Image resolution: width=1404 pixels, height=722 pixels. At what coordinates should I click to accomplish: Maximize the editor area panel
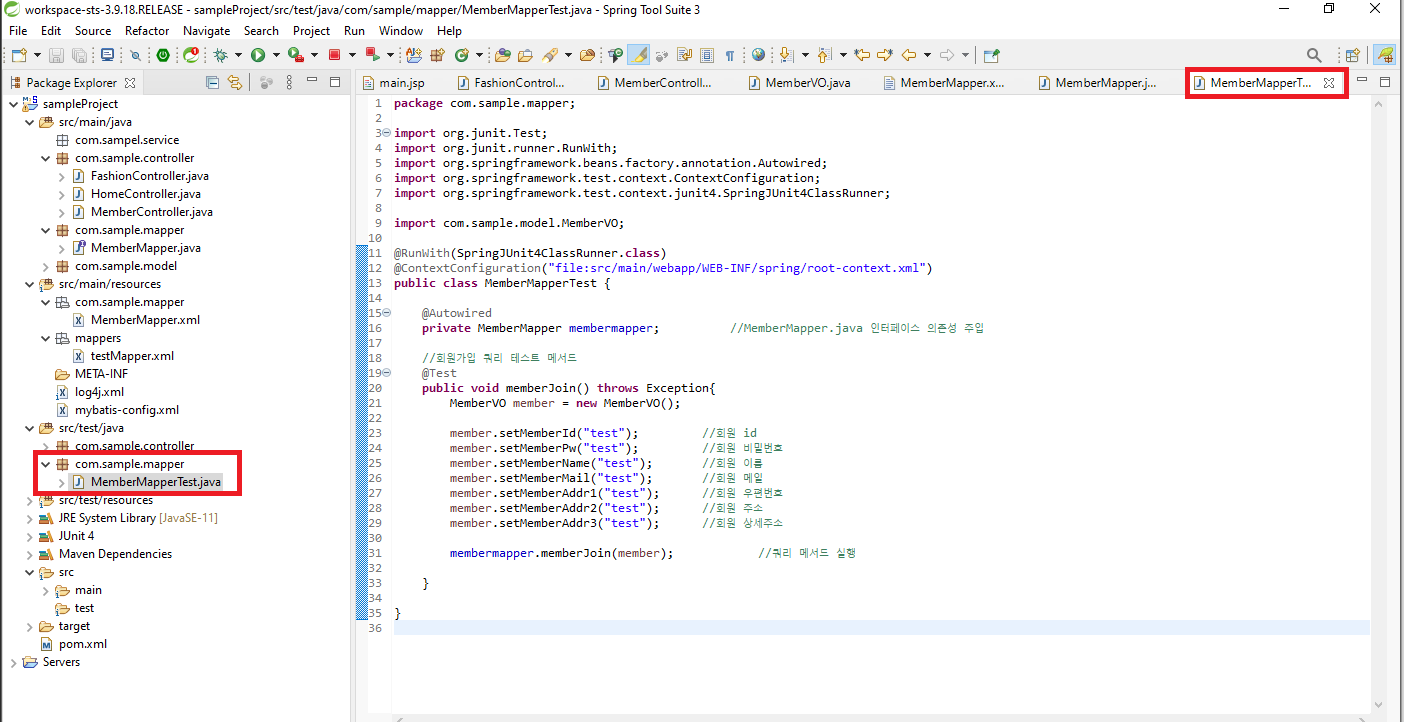pyautogui.click(x=1385, y=82)
